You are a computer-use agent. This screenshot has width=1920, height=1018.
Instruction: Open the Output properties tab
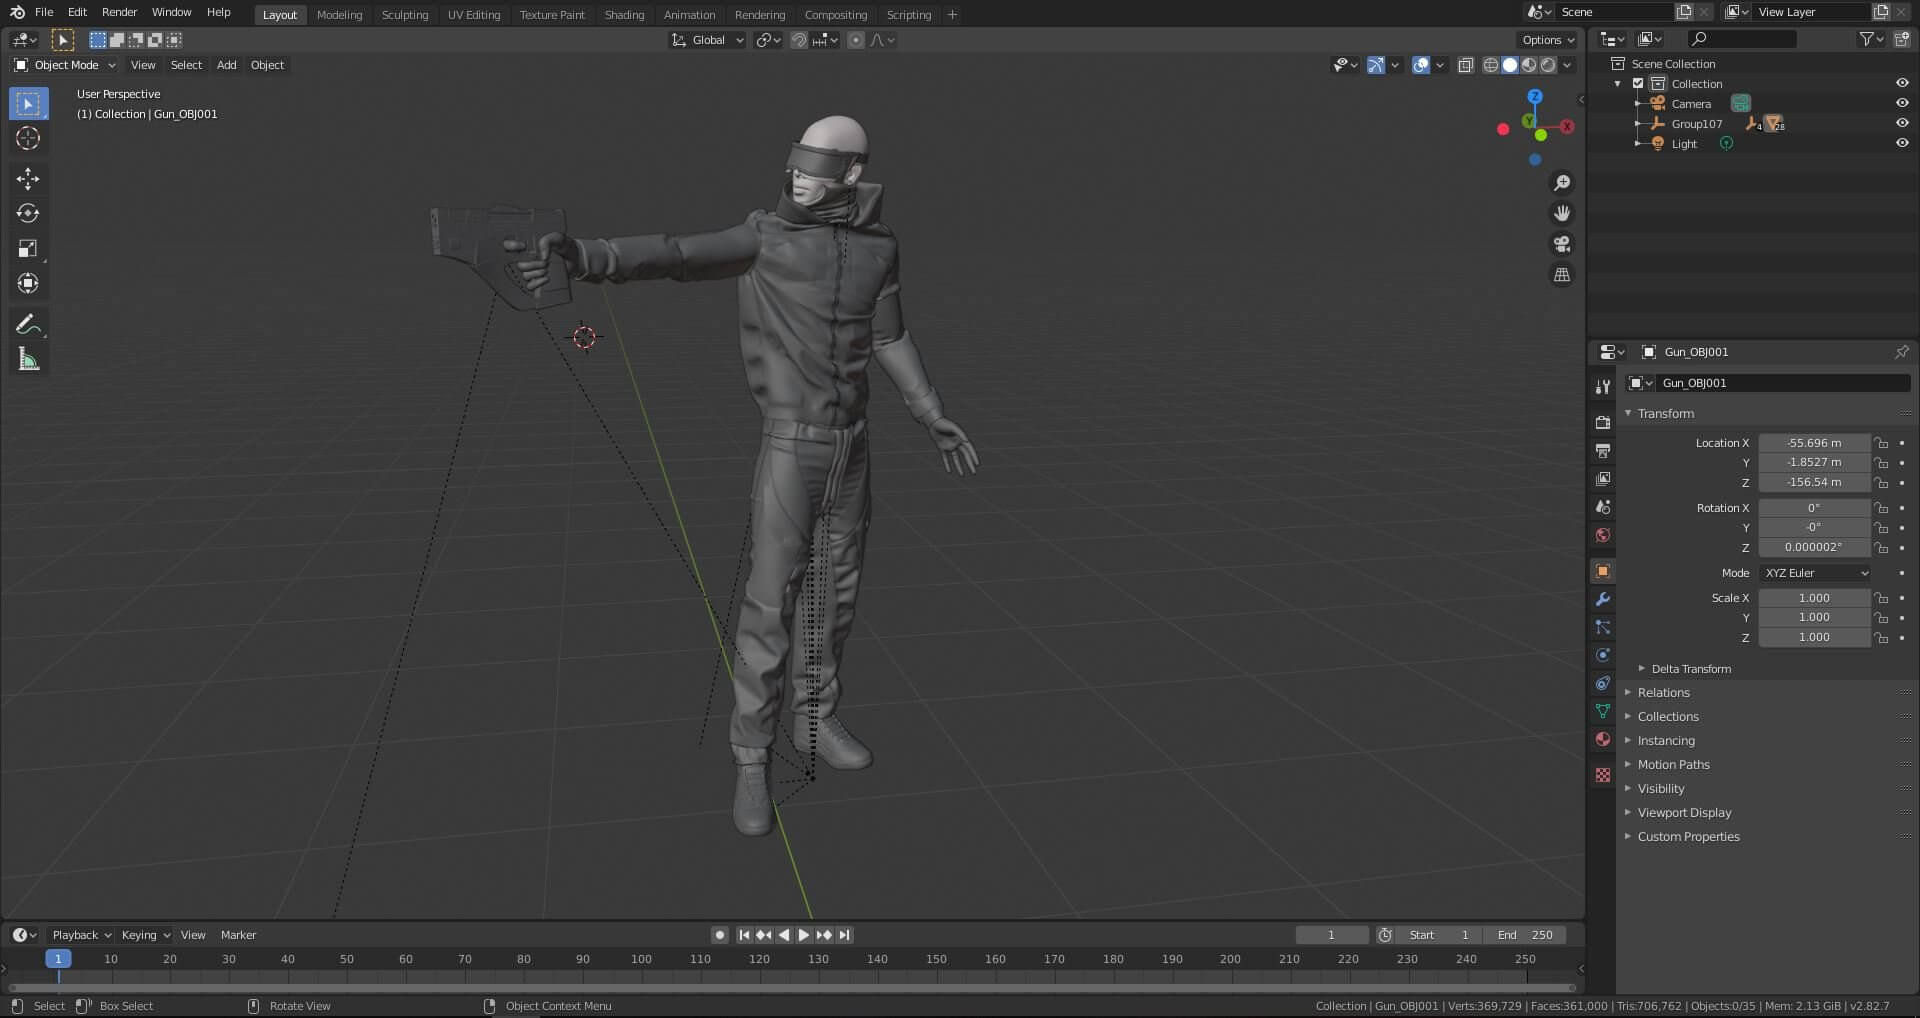click(x=1603, y=451)
